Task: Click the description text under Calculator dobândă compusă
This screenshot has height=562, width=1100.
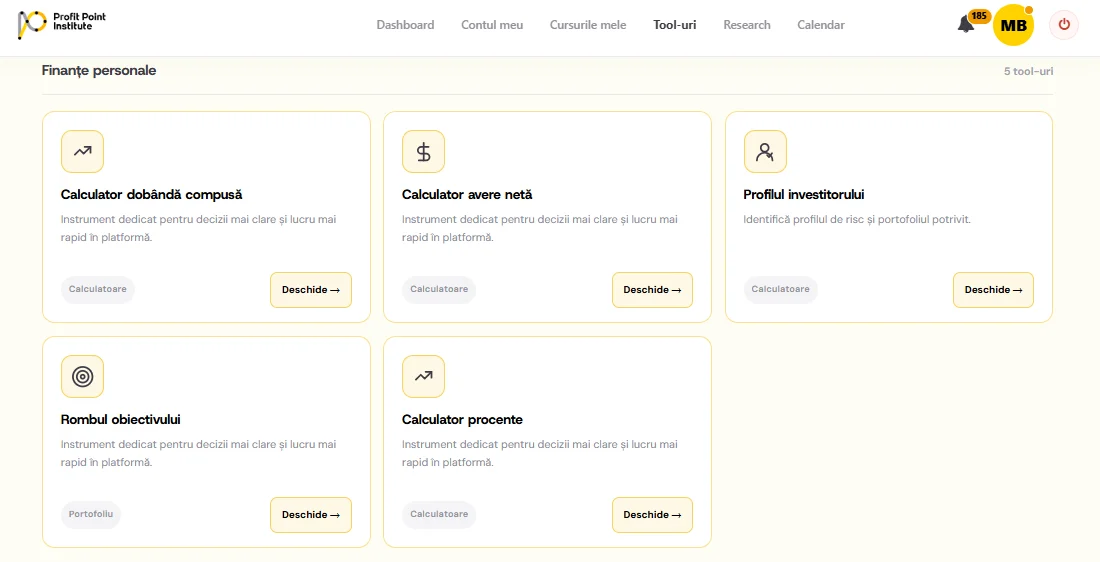Action: pos(199,229)
